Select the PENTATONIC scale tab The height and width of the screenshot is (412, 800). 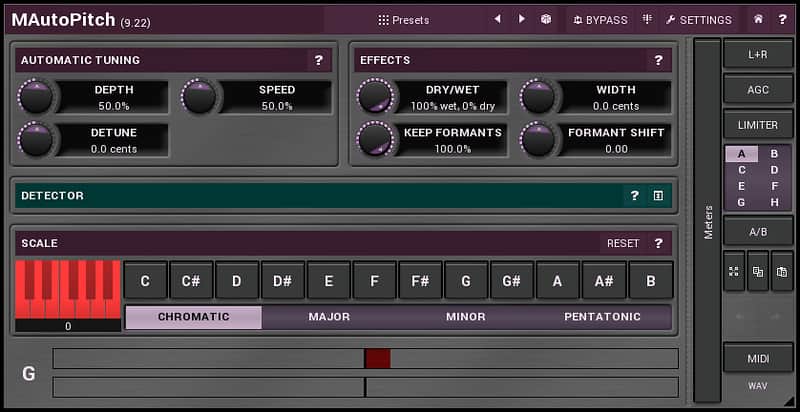602,317
